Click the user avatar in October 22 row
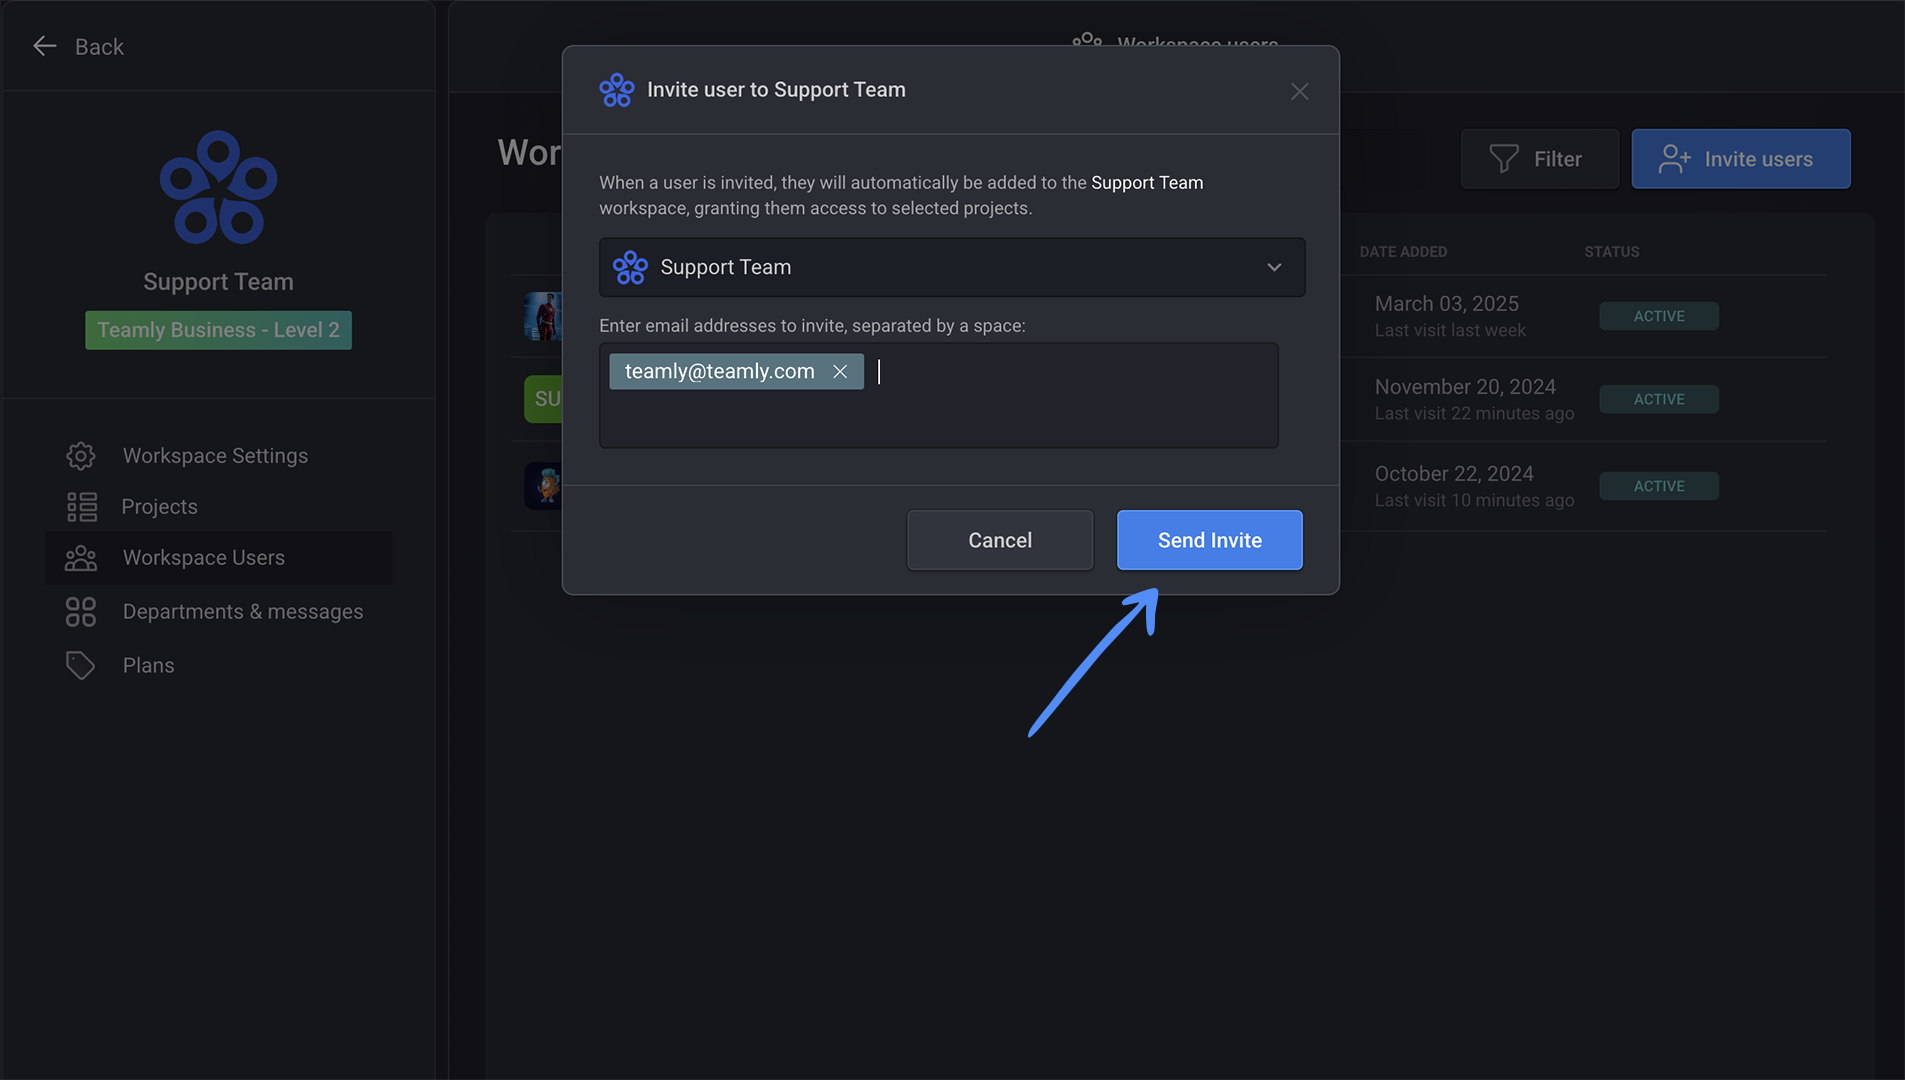Image resolution: width=1905 pixels, height=1080 pixels. (x=543, y=486)
